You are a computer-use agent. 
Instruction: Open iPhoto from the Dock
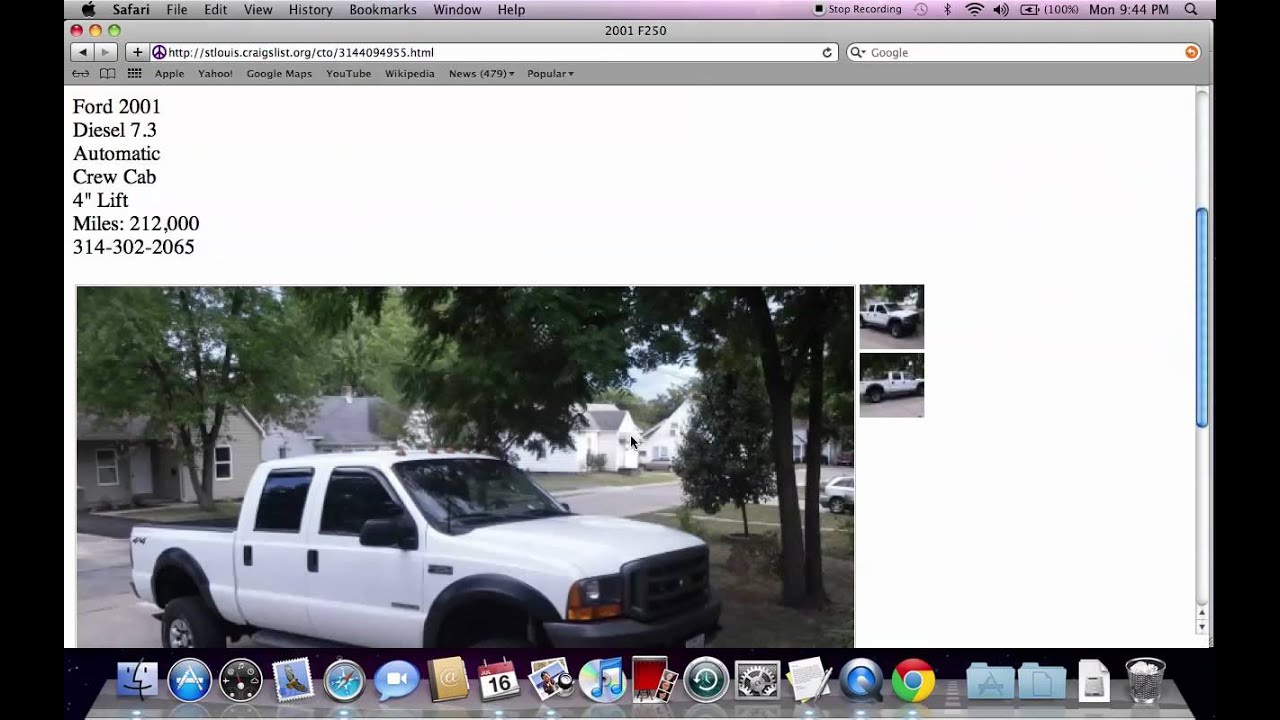coord(550,681)
